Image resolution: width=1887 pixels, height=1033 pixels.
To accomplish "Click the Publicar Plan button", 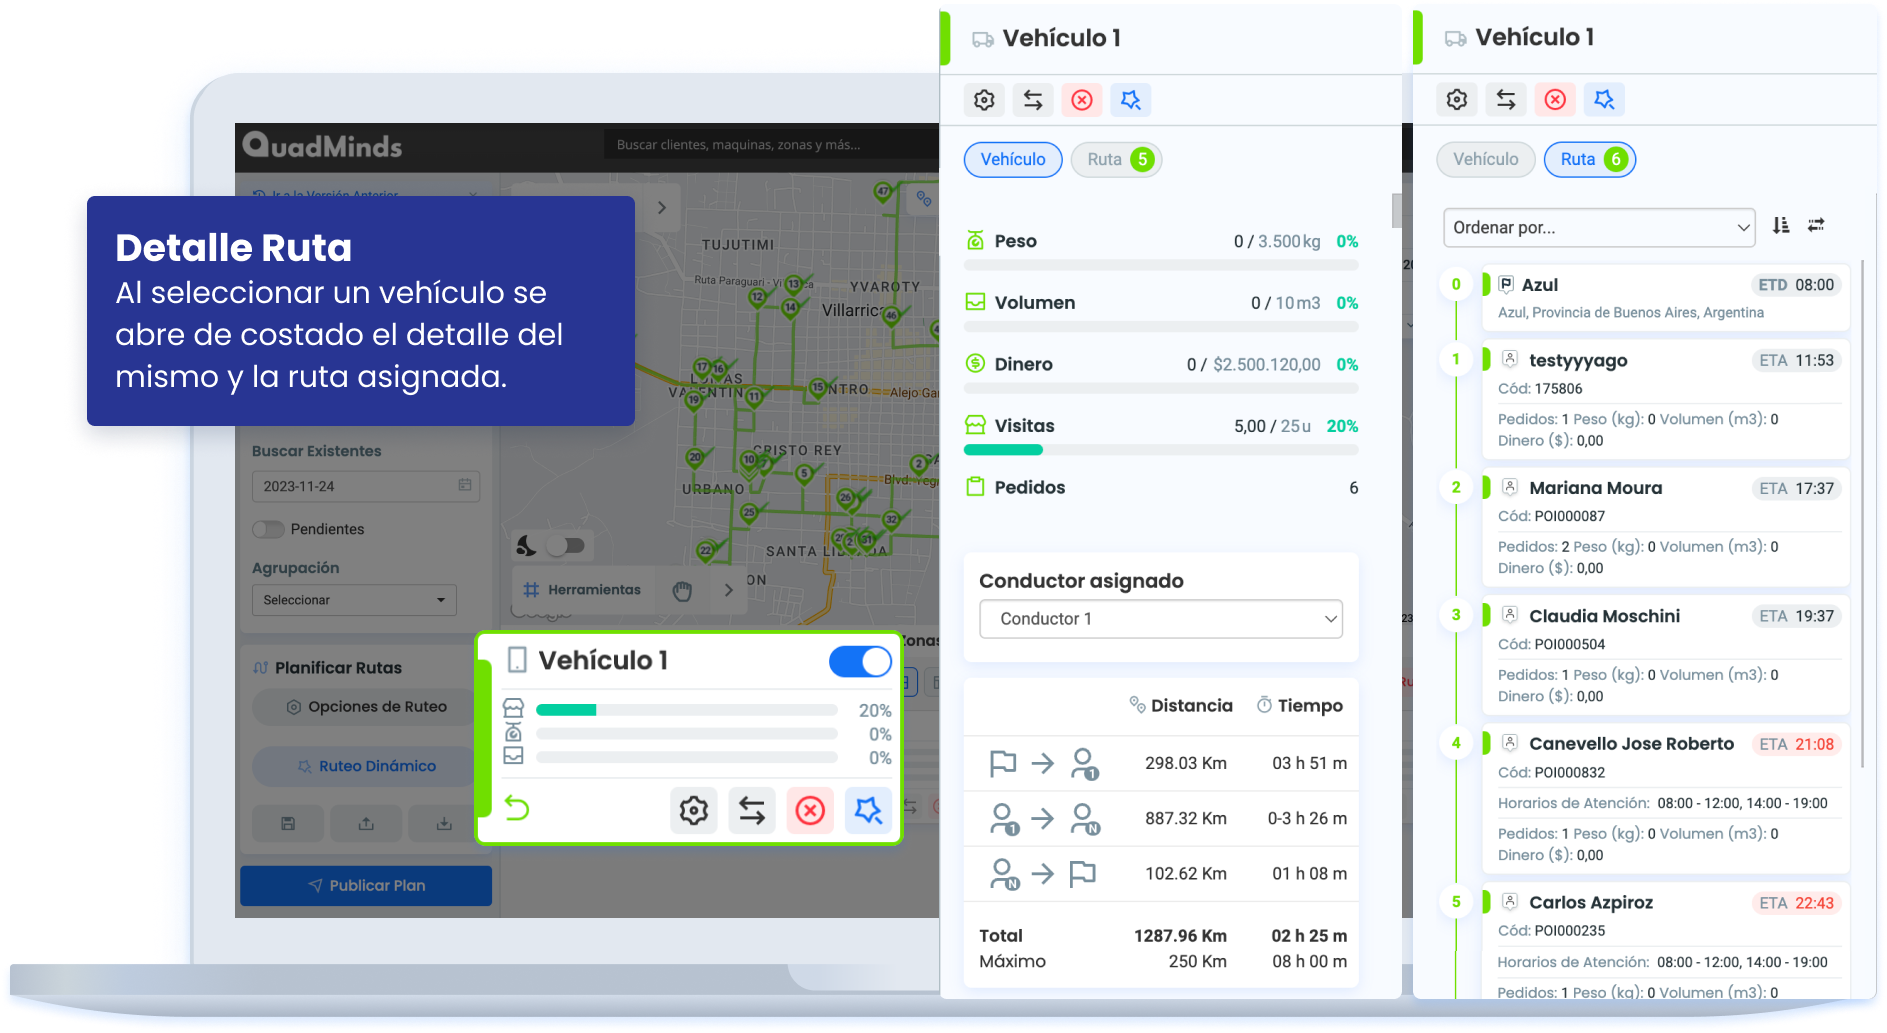I will tap(366, 886).
